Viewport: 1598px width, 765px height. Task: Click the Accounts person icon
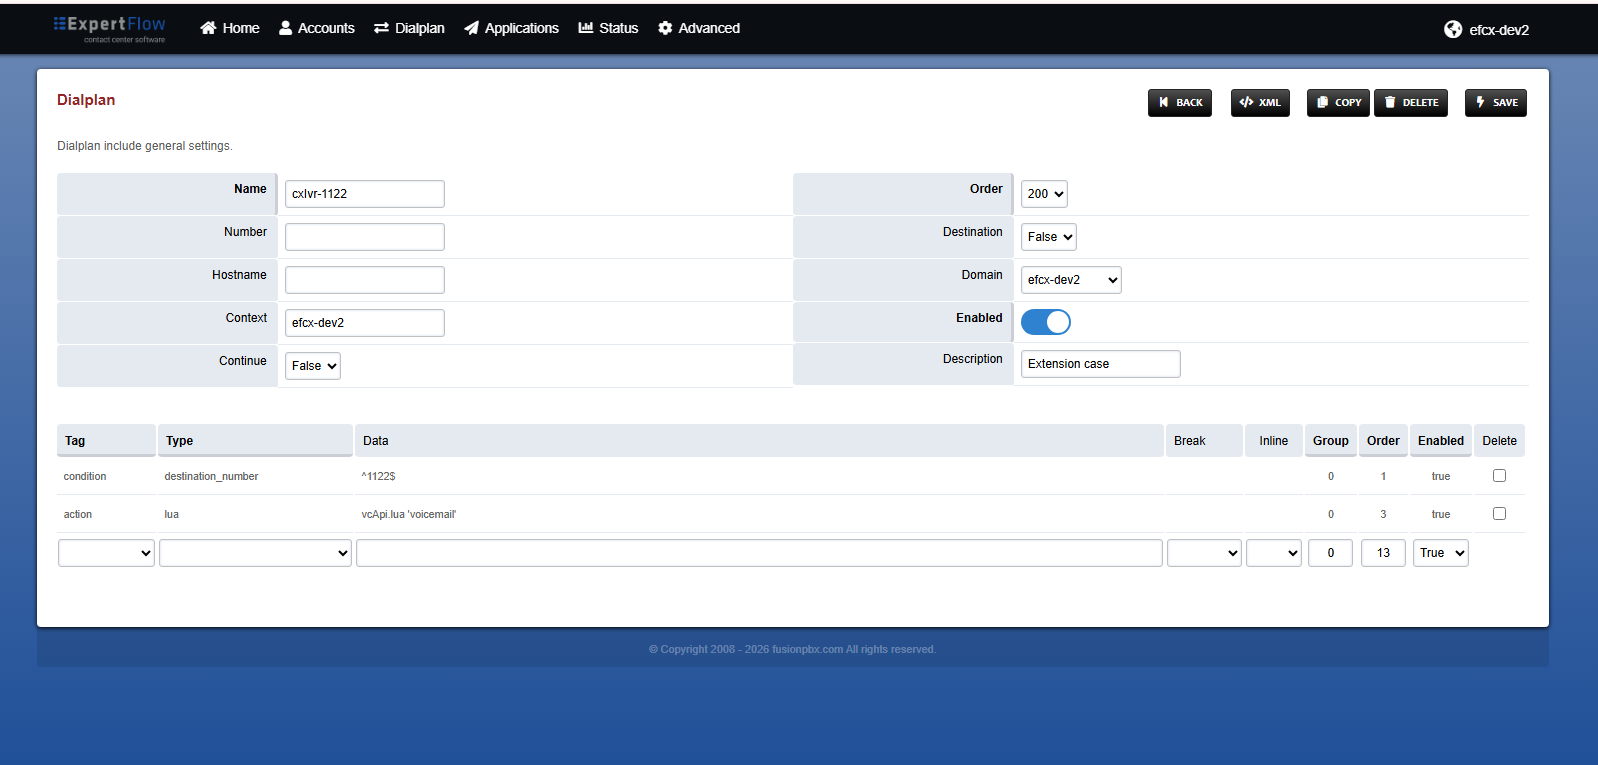point(286,28)
